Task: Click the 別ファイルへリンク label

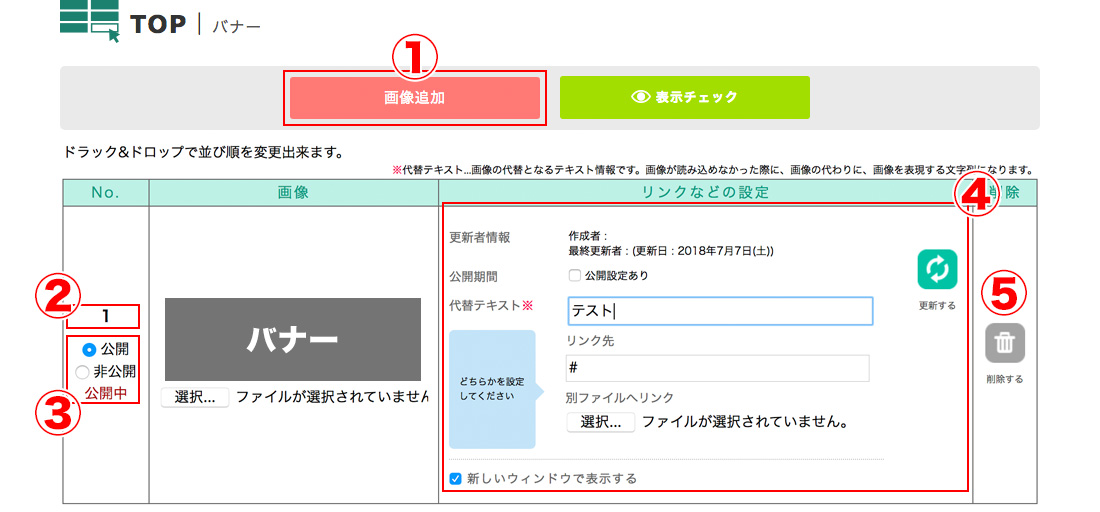Action: 619,398
